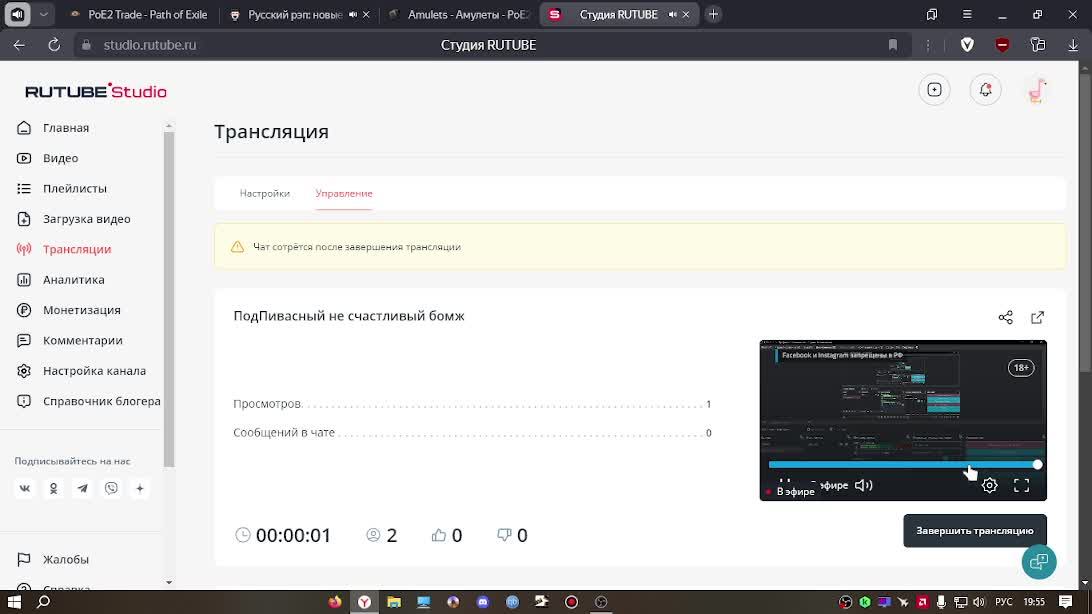Click the stream duration 00:00:01
This screenshot has height=614, width=1092.
click(x=293, y=535)
